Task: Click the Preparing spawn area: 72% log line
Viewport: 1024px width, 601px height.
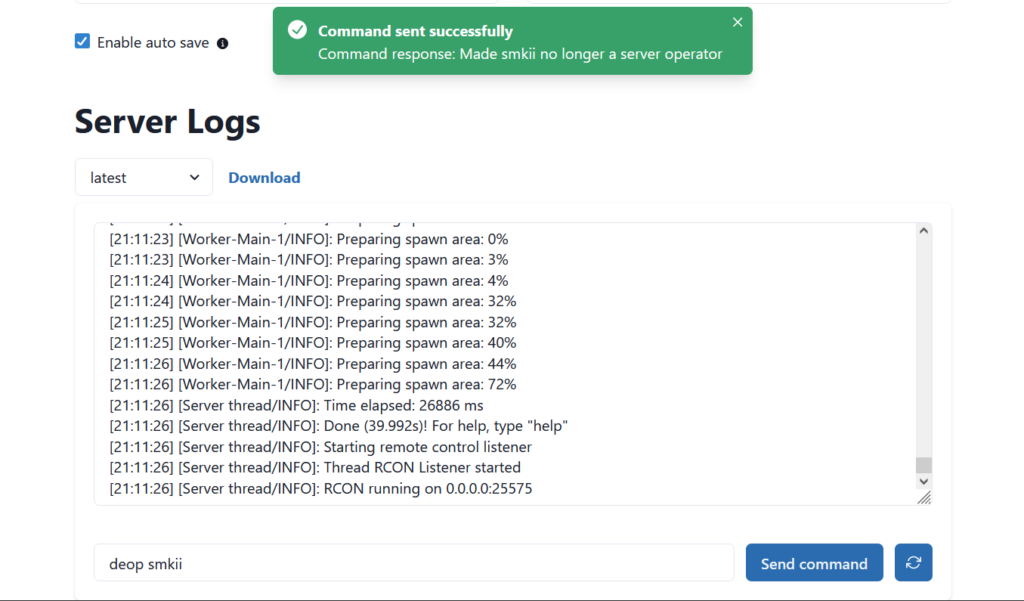Action: 313,384
